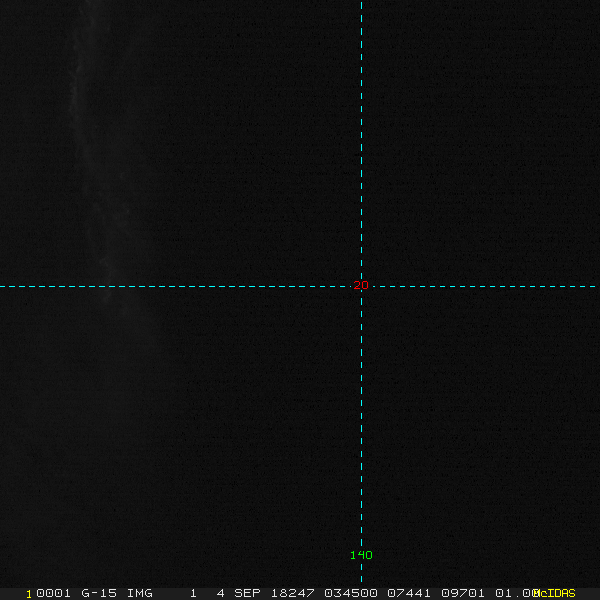Click the day number 4 before SEP

click(220, 593)
